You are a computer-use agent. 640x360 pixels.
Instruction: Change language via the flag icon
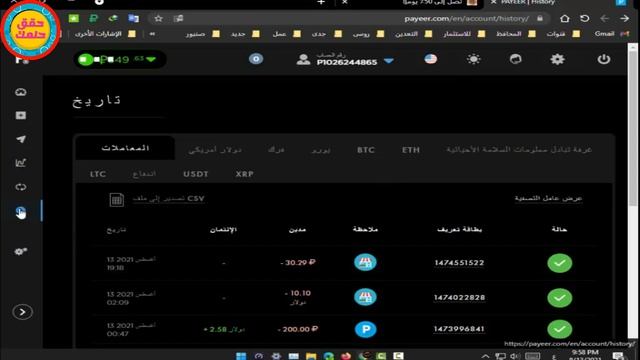[x=431, y=59]
